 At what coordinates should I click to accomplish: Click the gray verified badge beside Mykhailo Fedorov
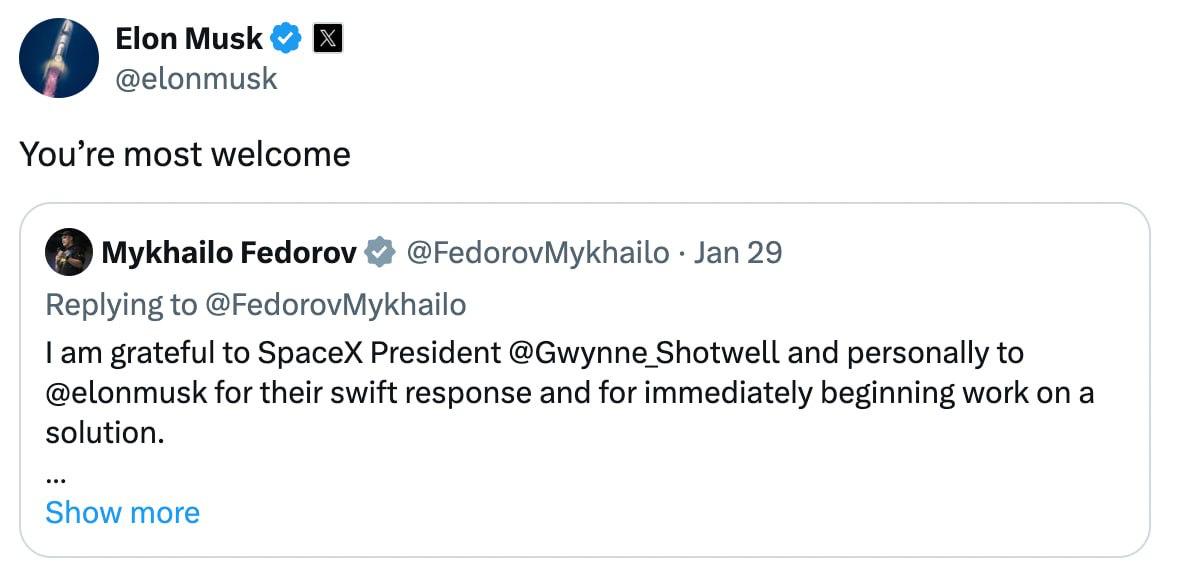click(379, 253)
